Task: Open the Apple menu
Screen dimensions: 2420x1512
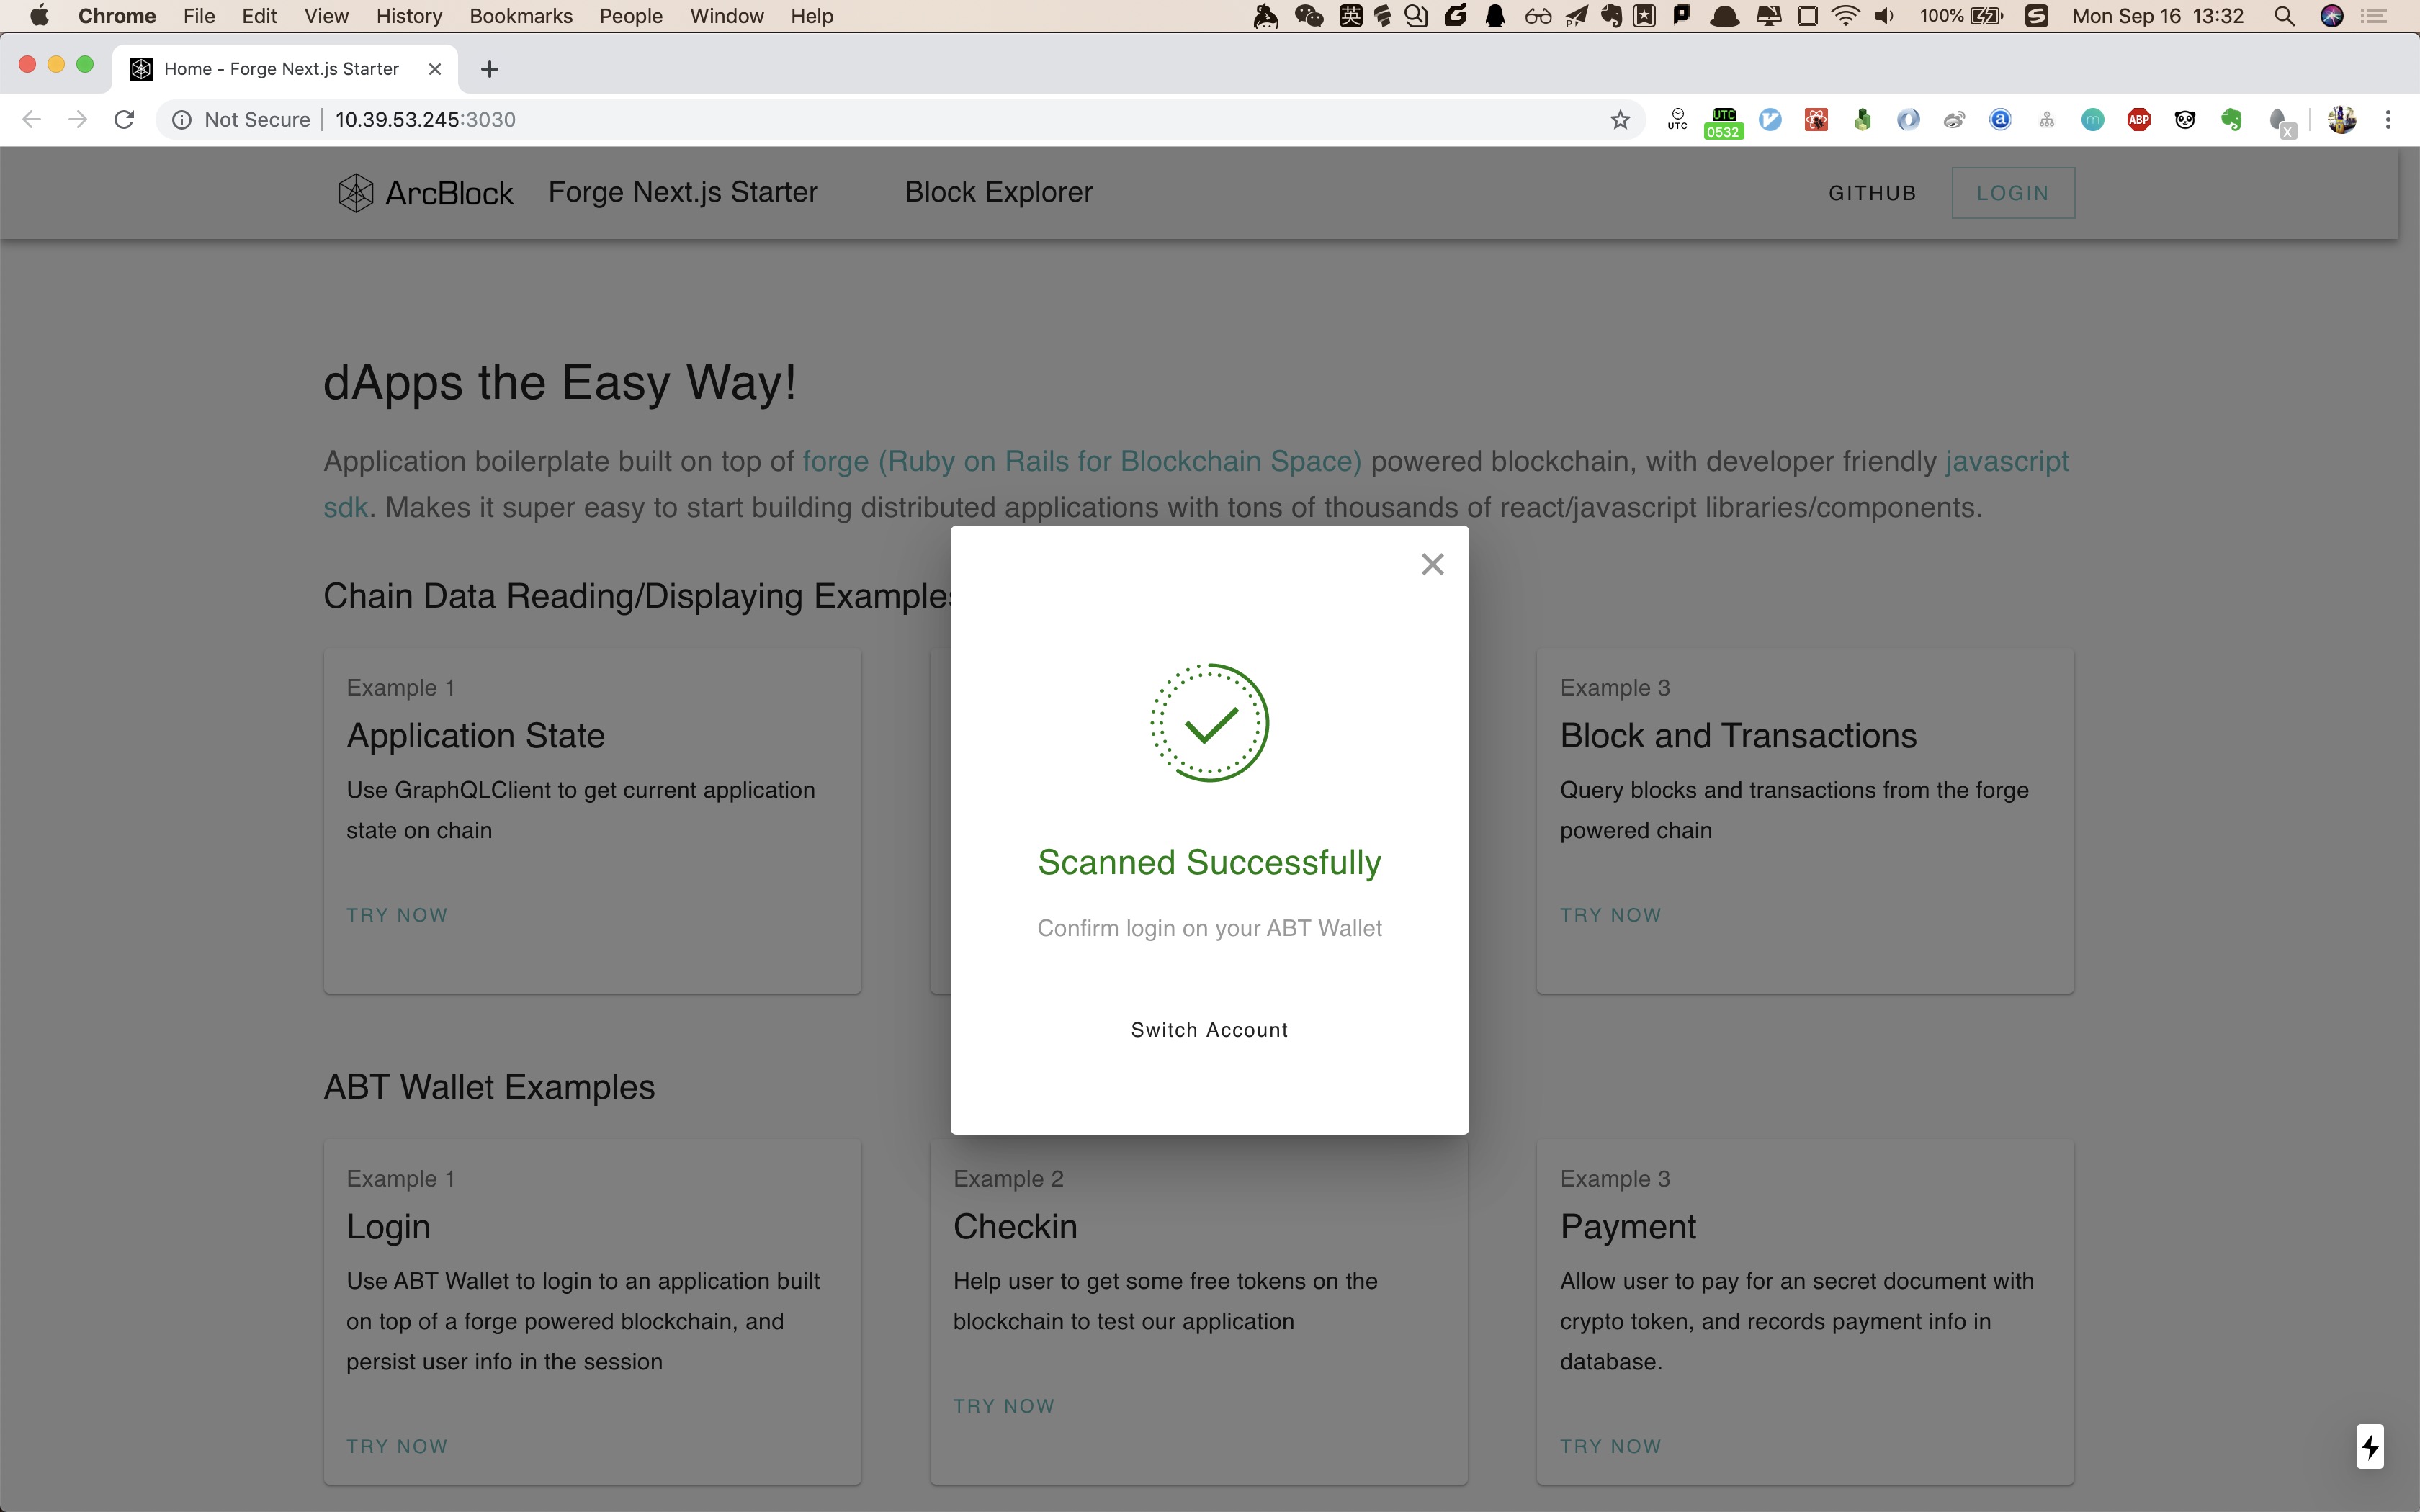Action: 39,16
